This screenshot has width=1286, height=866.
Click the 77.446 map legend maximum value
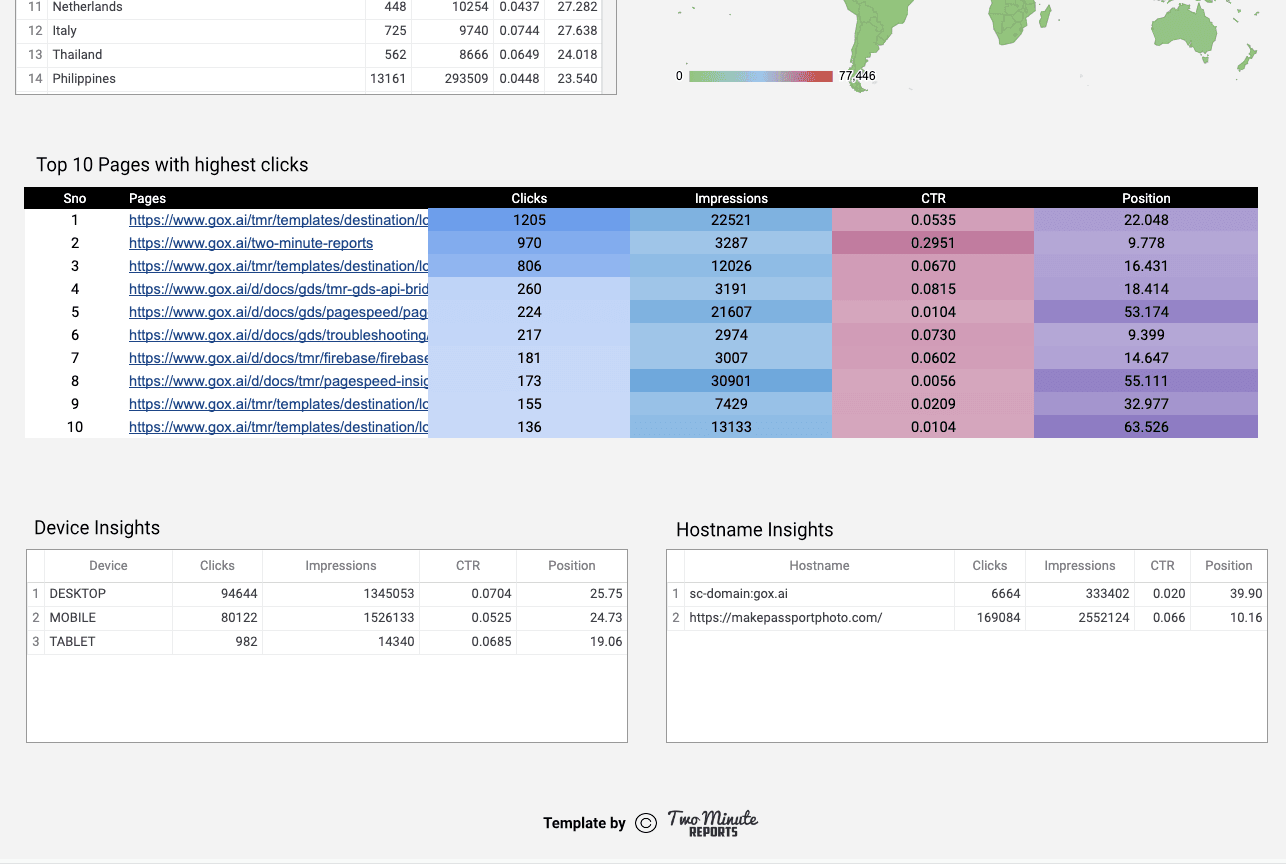pos(857,76)
